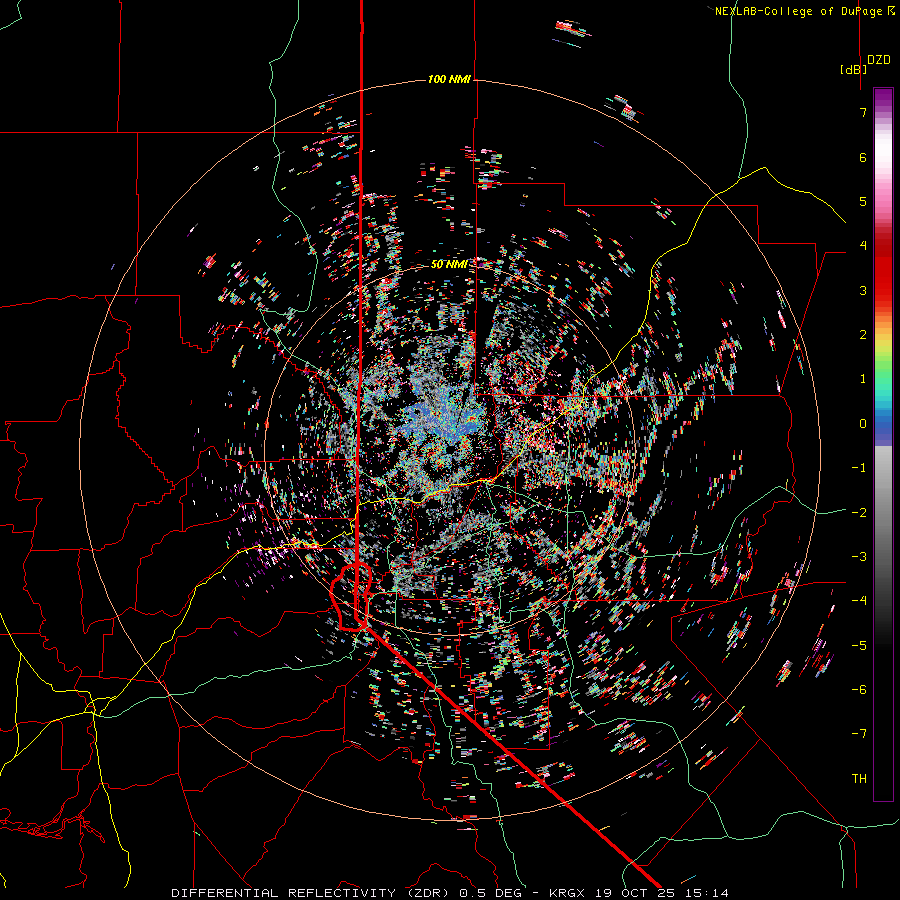Image resolution: width=900 pixels, height=900 pixels.
Task: Click the '7' value on the color scale
Action: click(863, 112)
